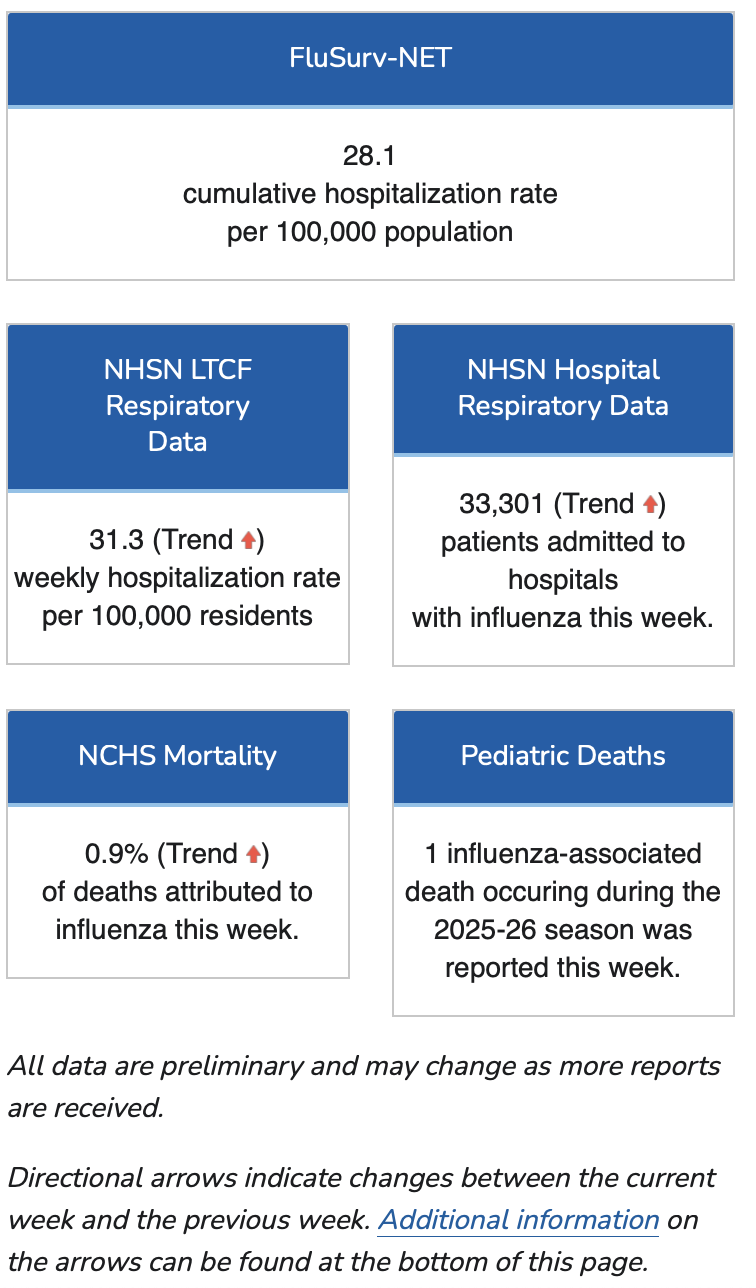The image size is (756, 1288).
Task: Select the NCHS Mortality card header
Action: (178, 756)
